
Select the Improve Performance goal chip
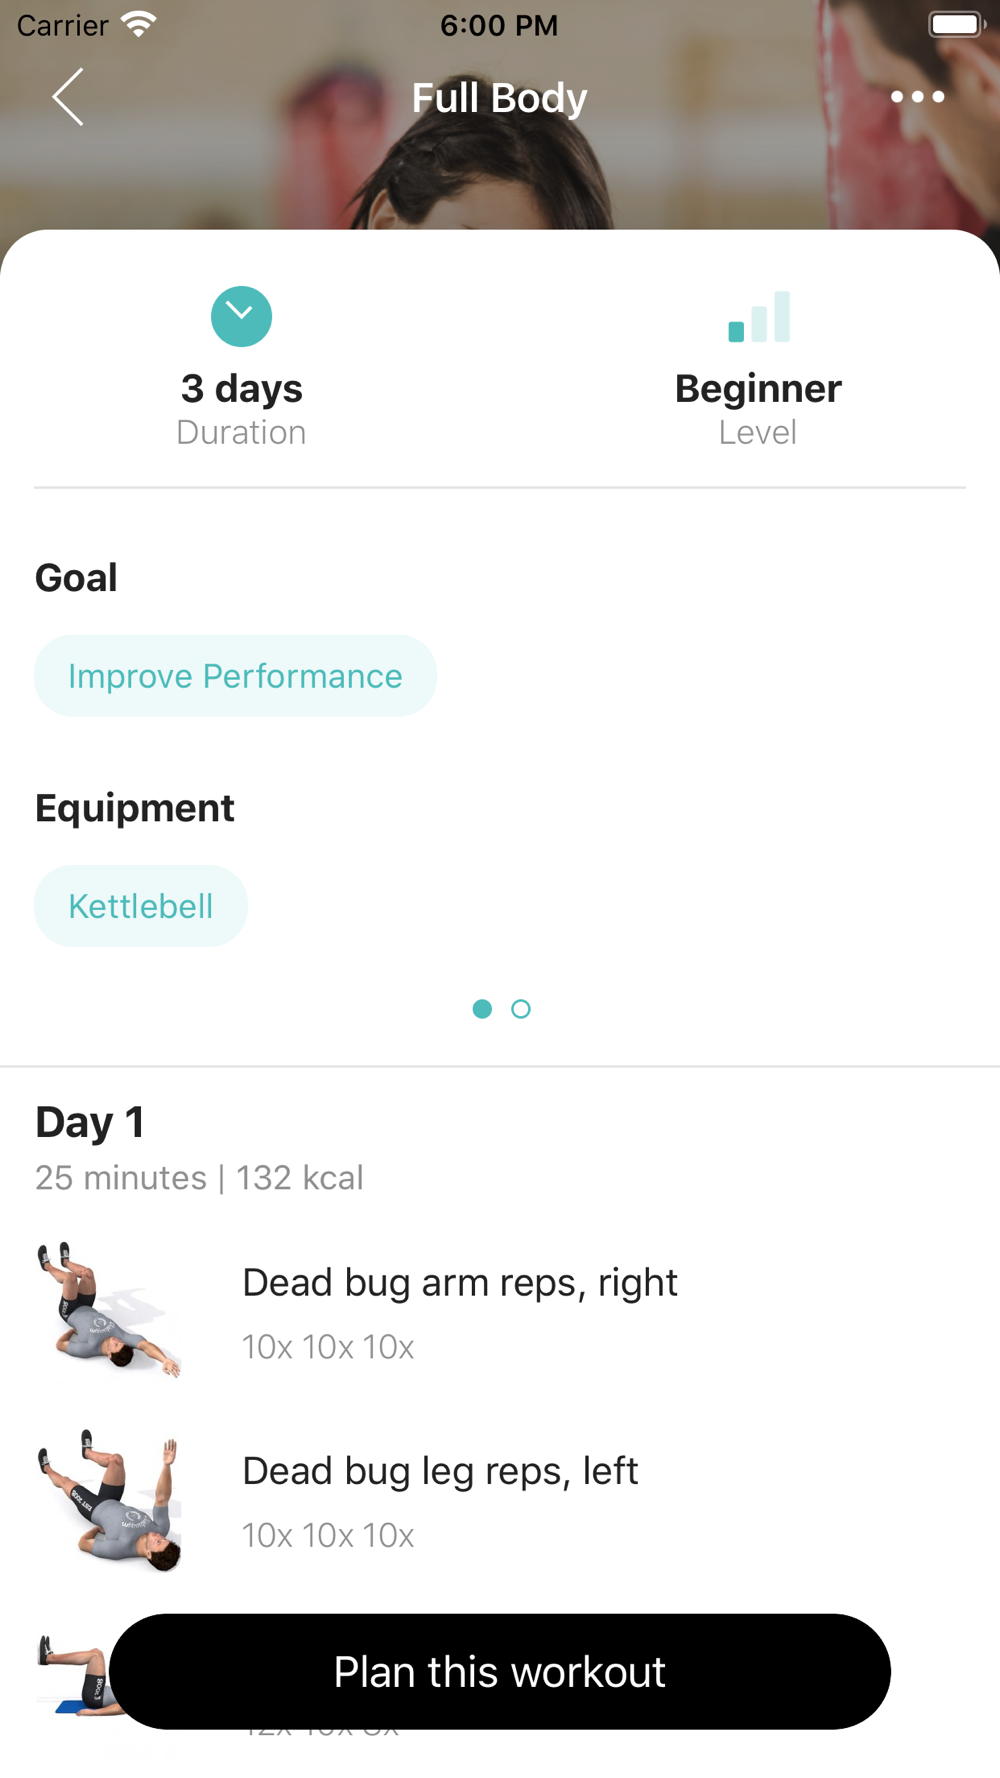(235, 676)
